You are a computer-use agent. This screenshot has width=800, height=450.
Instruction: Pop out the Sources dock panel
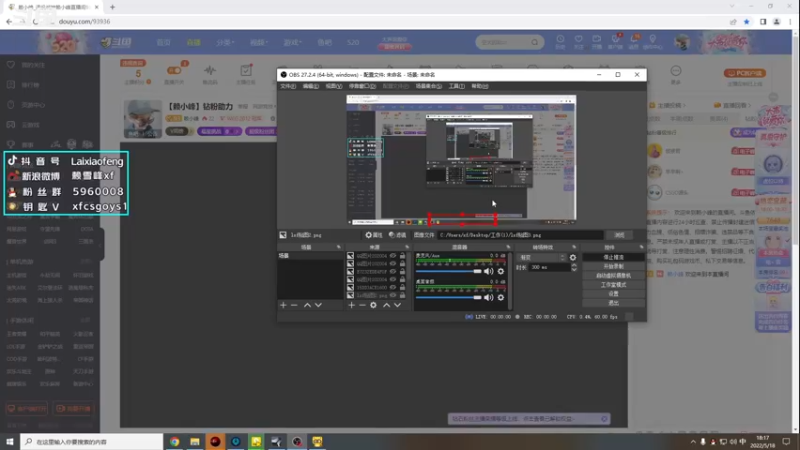pyautogui.click(x=407, y=247)
